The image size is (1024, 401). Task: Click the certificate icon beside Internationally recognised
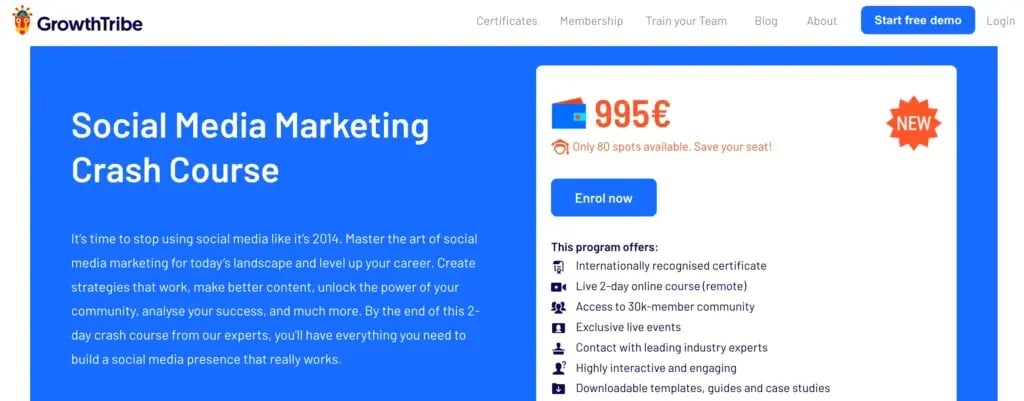558,266
